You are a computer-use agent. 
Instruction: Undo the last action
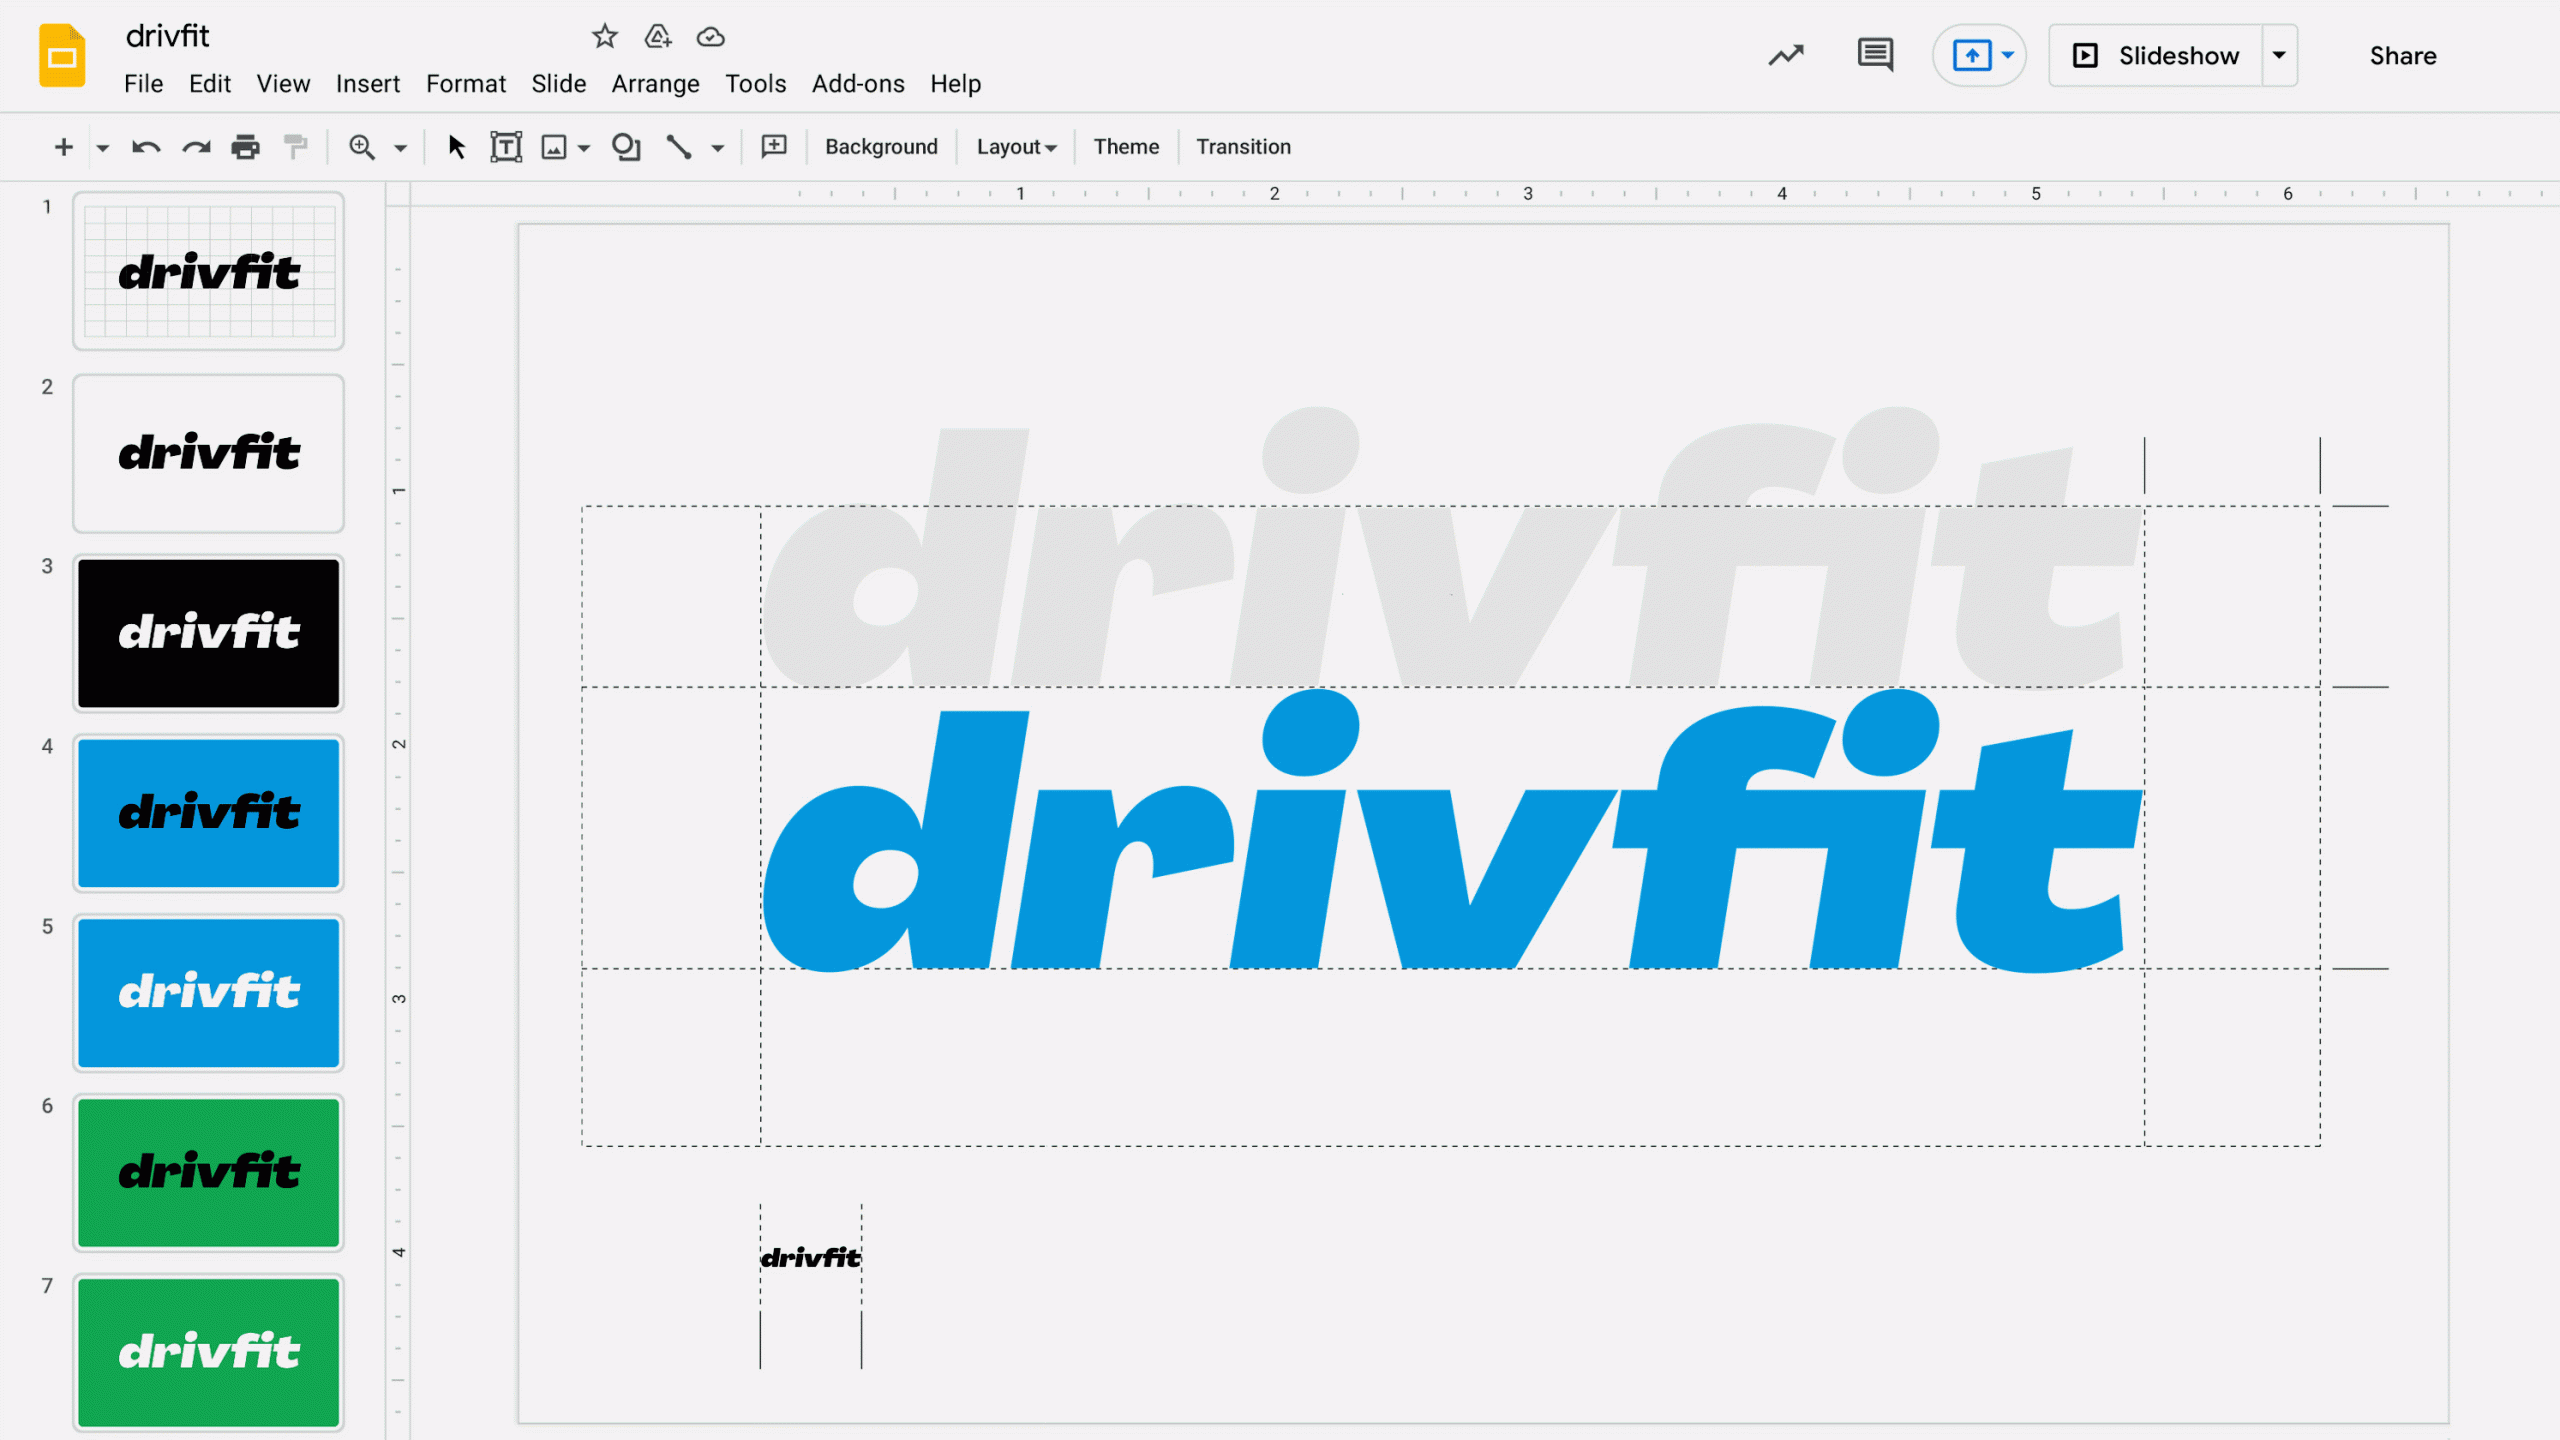tap(144, 146)
